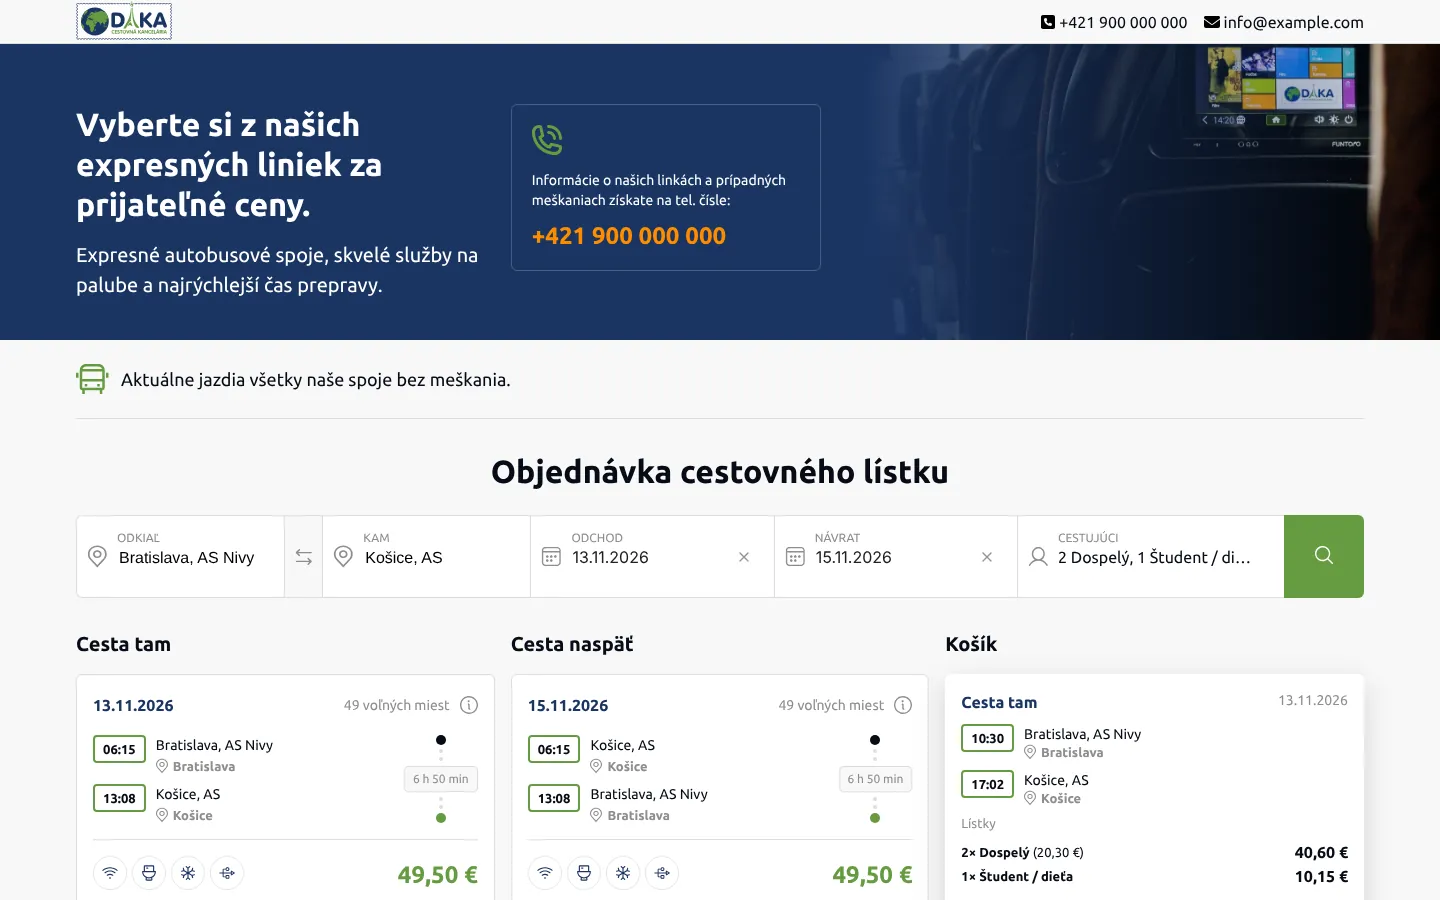The width and height of the screenshot is (1440, 900).
Task: Open the Návrat date picker
Action: tap(896, 557)
